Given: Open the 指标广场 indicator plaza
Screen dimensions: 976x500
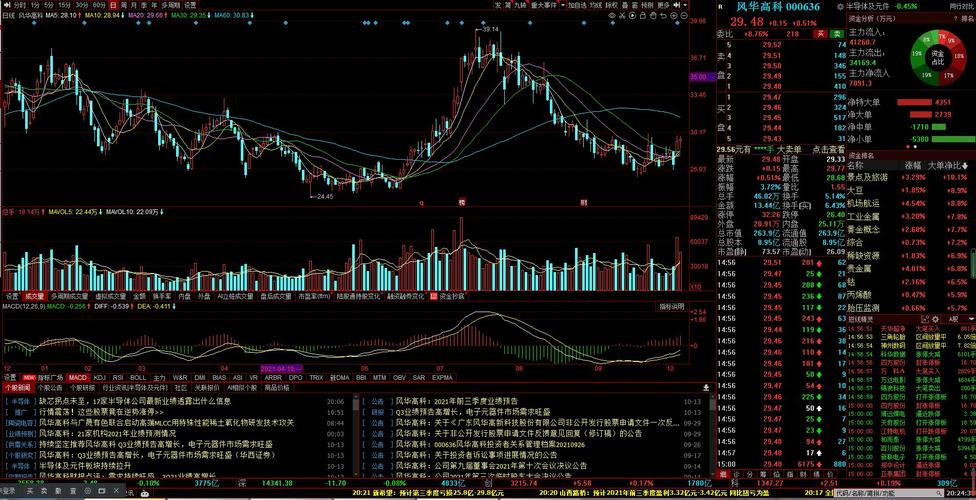Looking at the screenshot, I should [50, 377].
